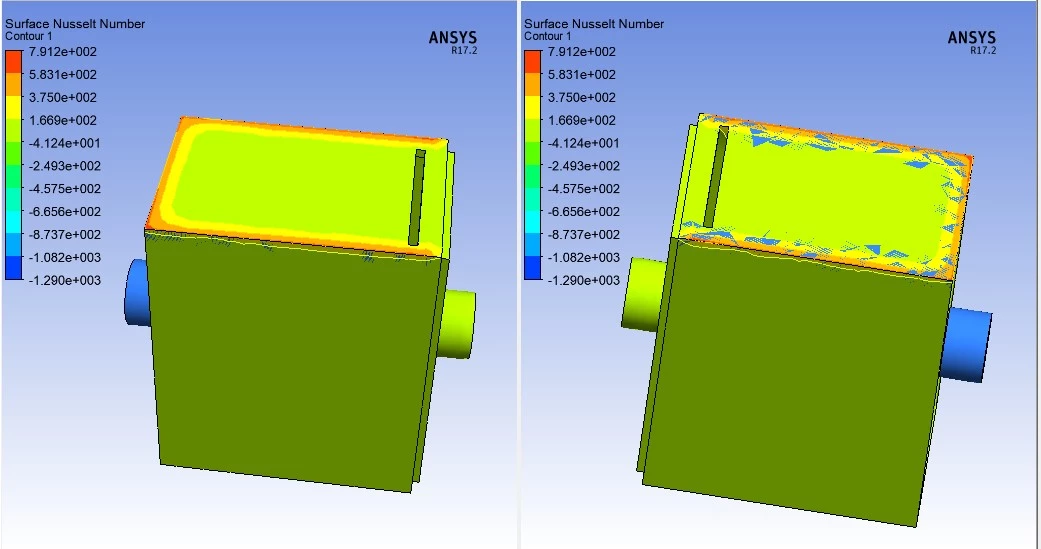Pick legend value -4.575e+002 in left view
Image resolution: width=1041 pixels, height=549 pixels.
tap(62, 189)
